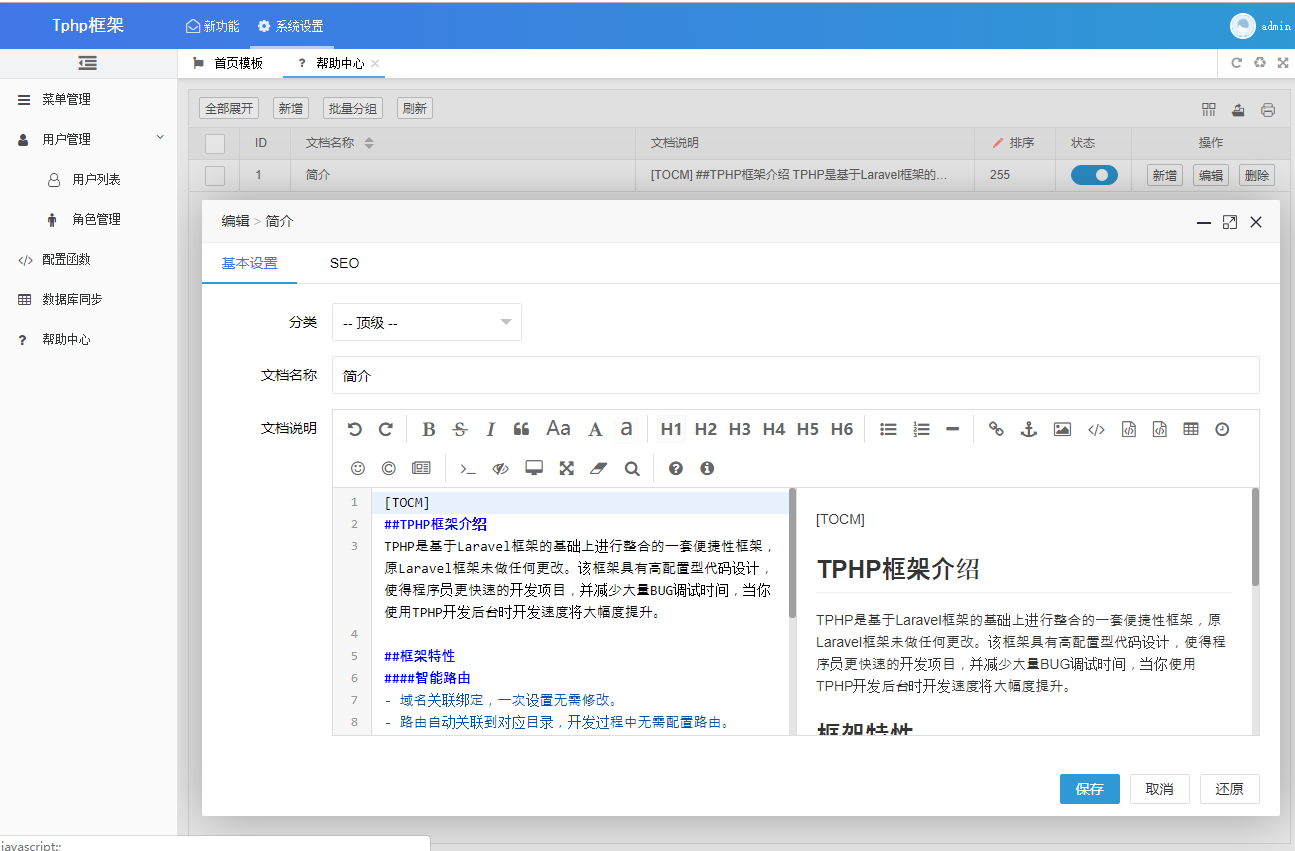Clear editor content with eraser icon
This screenshot has width=1295, height=851.
pos(598,468)
